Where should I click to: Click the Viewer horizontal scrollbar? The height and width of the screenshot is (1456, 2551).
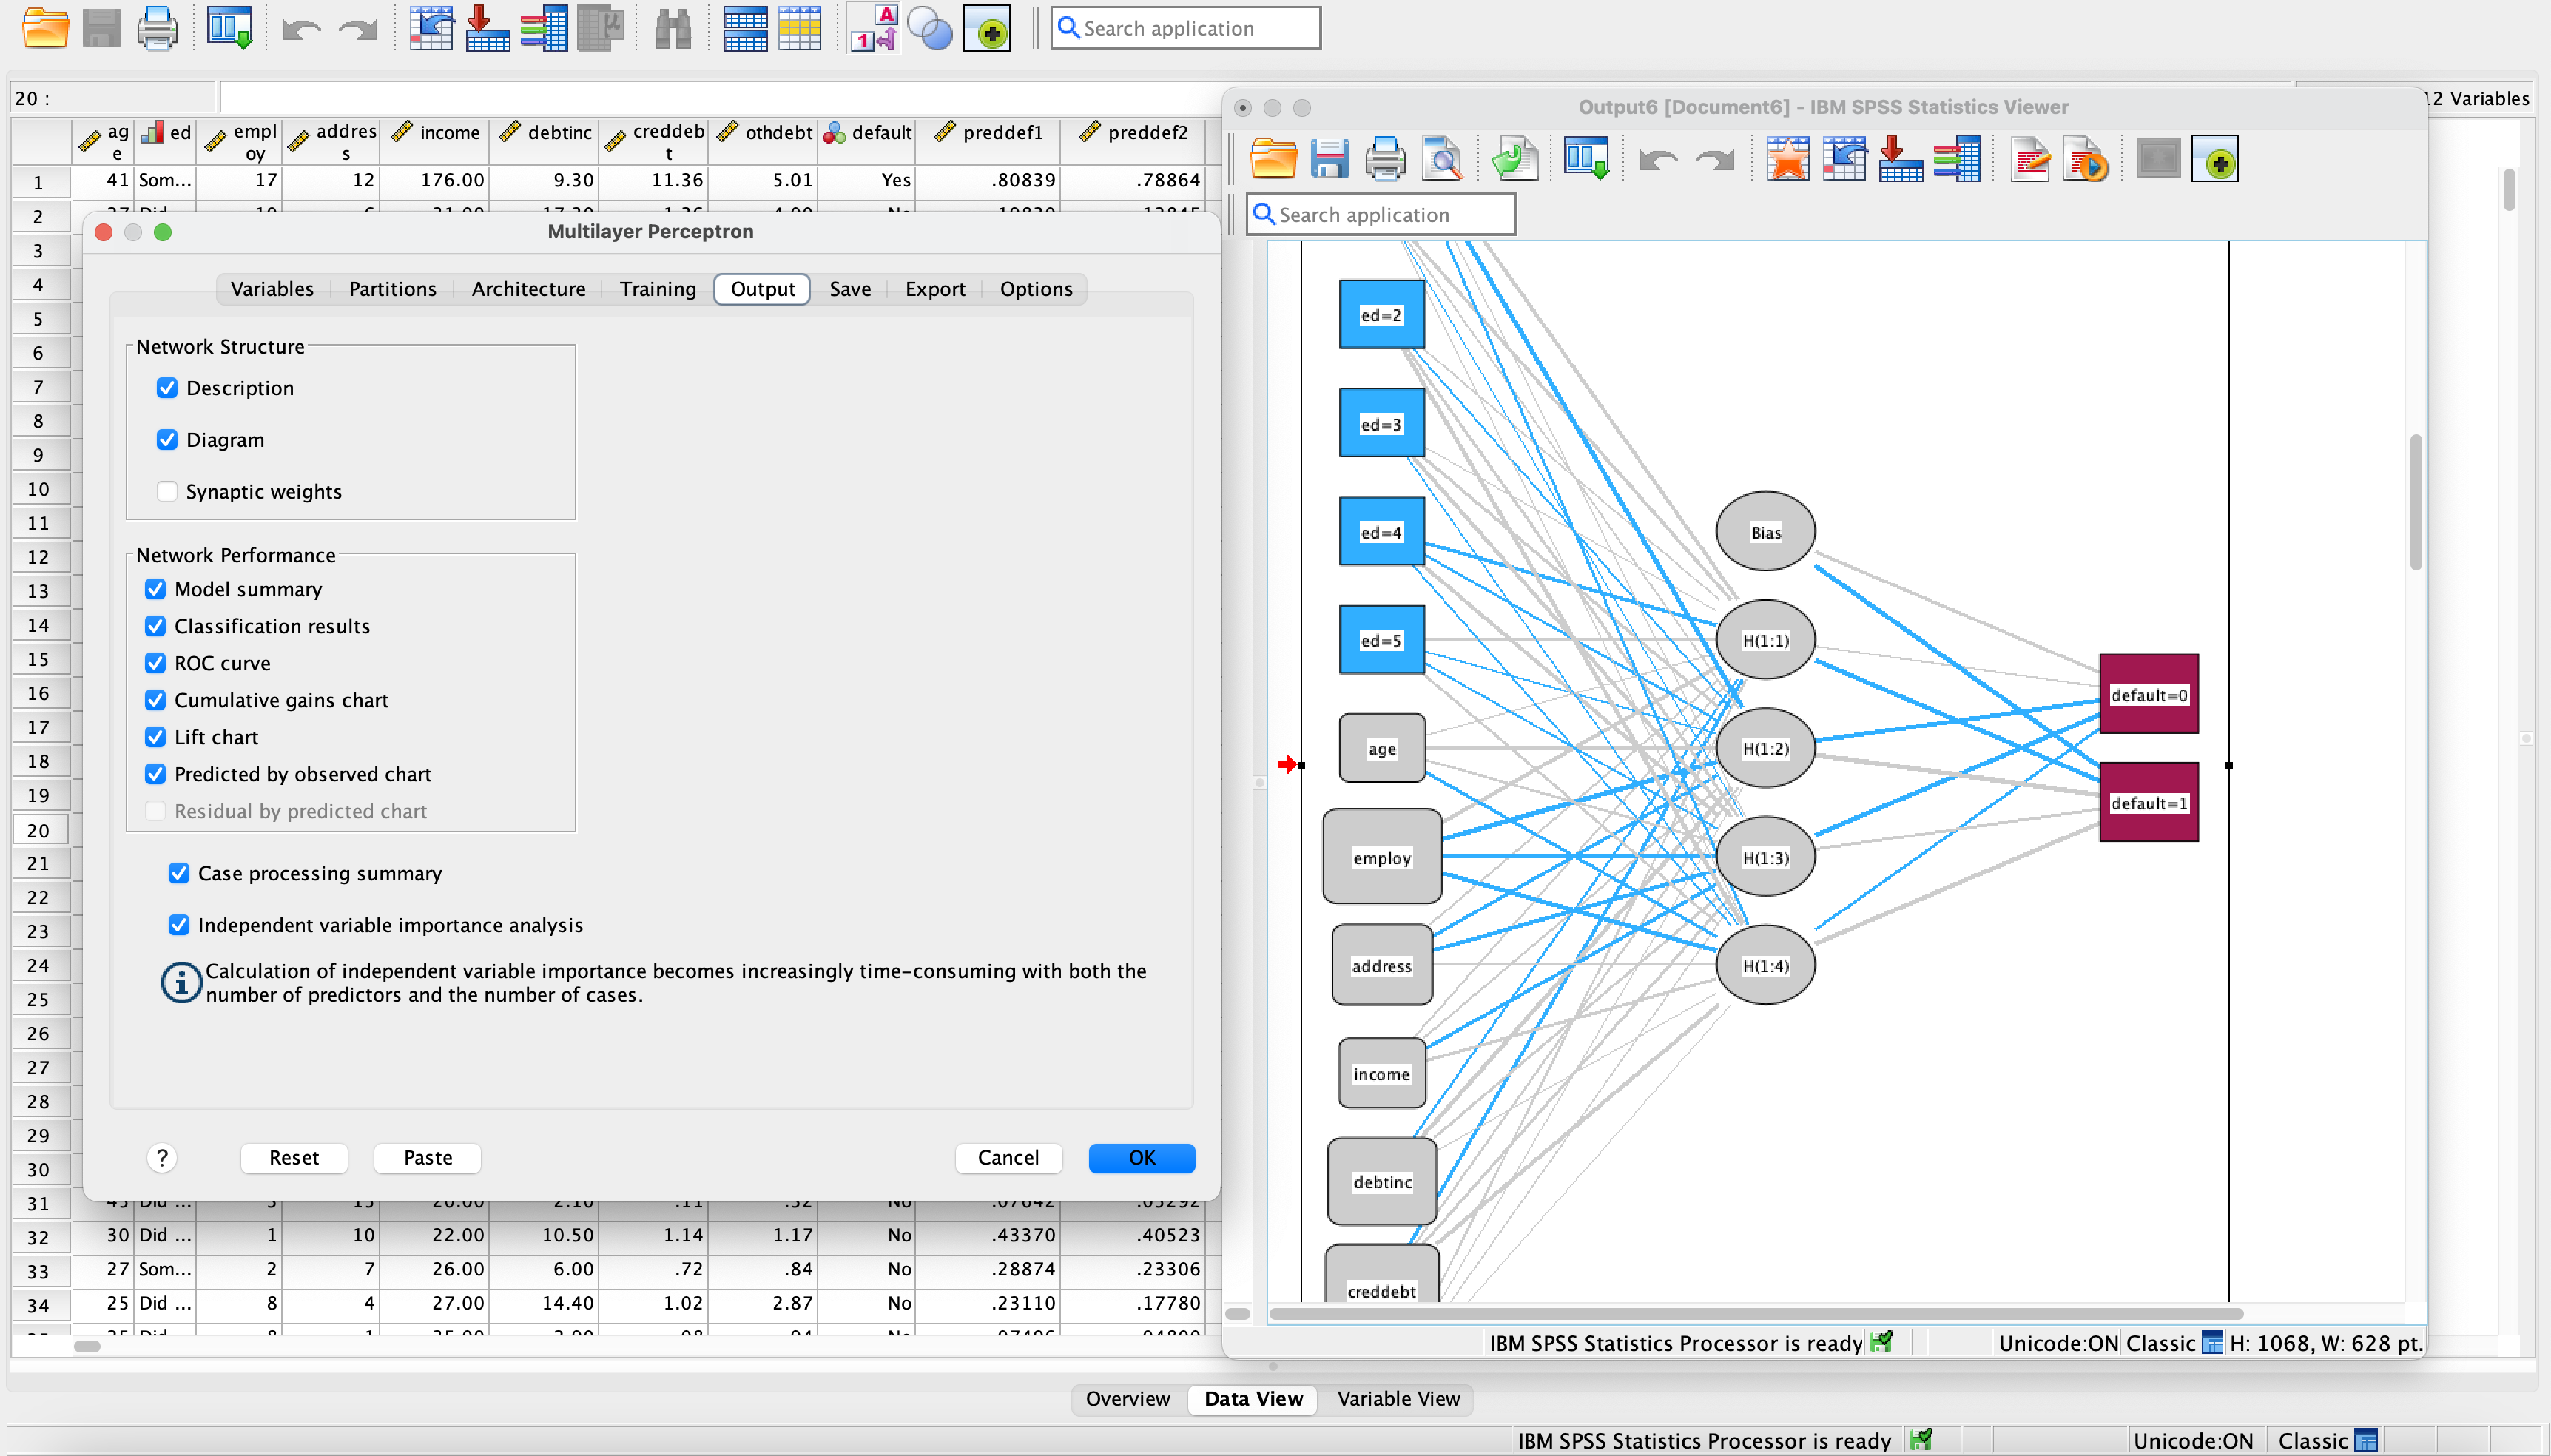point(1755,1313)
